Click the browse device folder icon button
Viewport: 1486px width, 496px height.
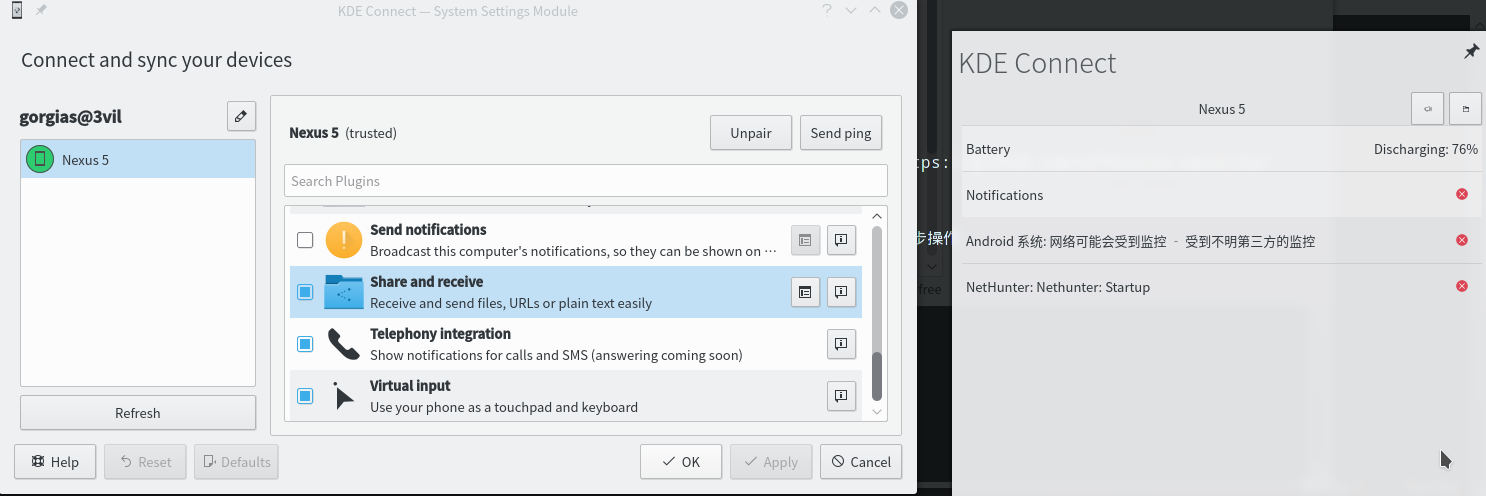click(x=1466, y=109)
